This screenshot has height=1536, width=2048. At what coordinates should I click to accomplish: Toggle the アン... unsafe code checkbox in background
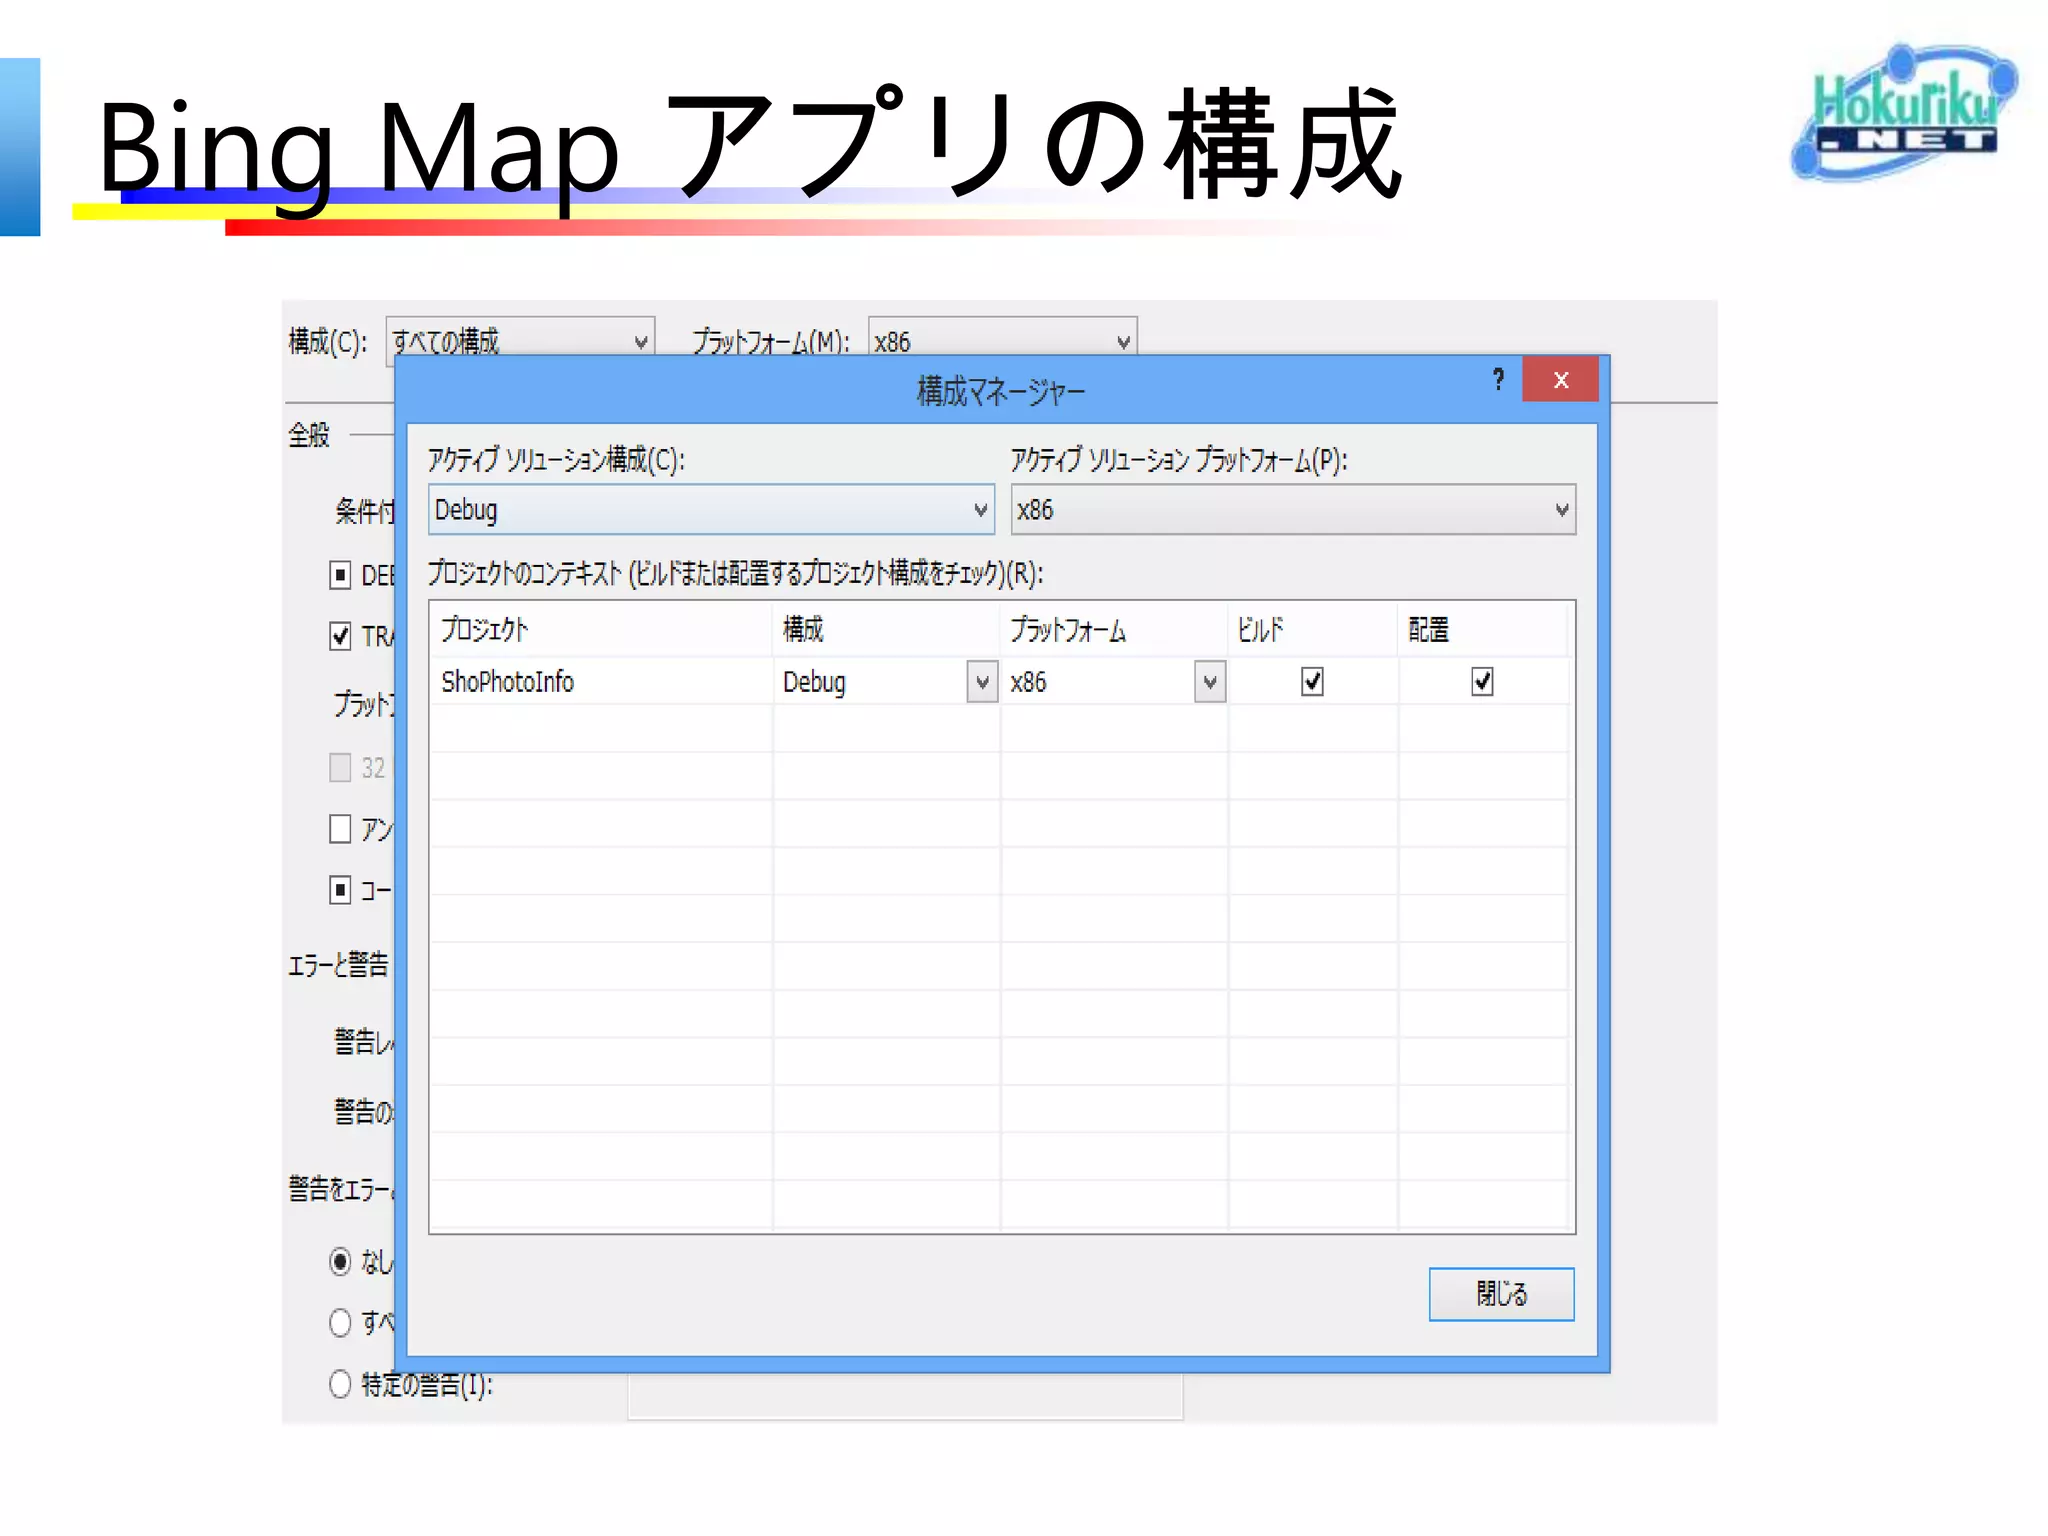[x=340, y=829]
